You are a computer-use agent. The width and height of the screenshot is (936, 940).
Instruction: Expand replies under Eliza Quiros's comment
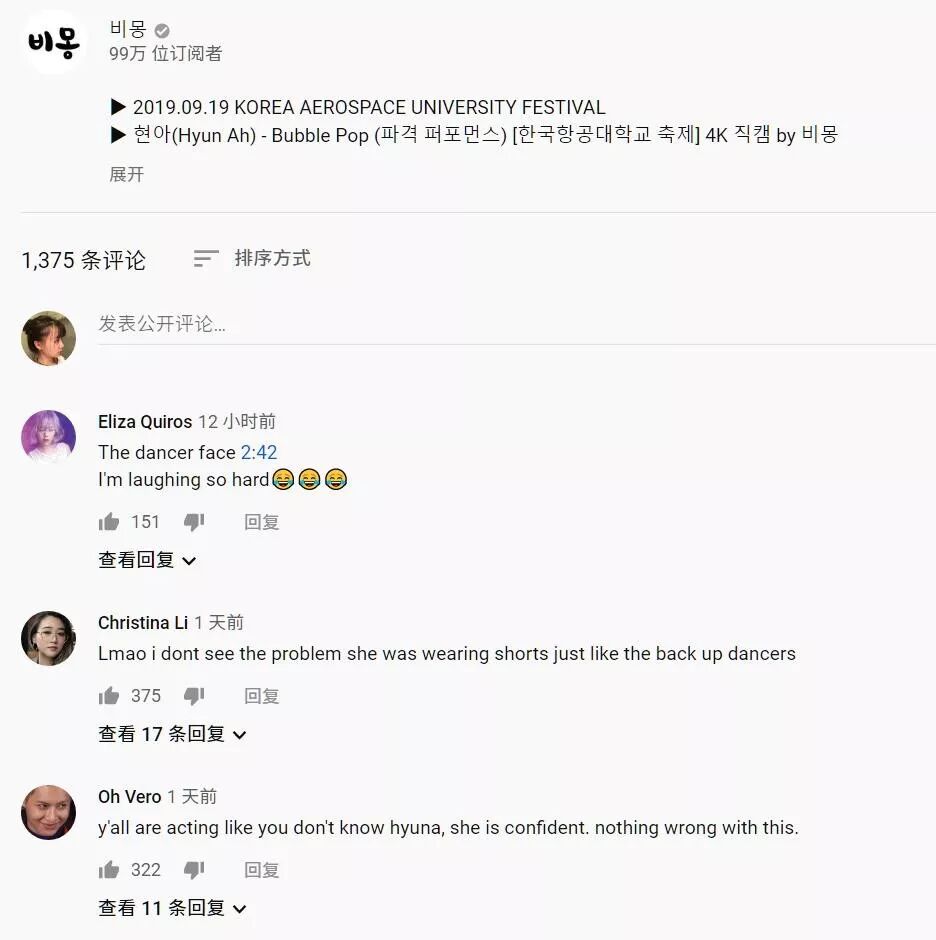pyautogui.click(x=147, y=560)
